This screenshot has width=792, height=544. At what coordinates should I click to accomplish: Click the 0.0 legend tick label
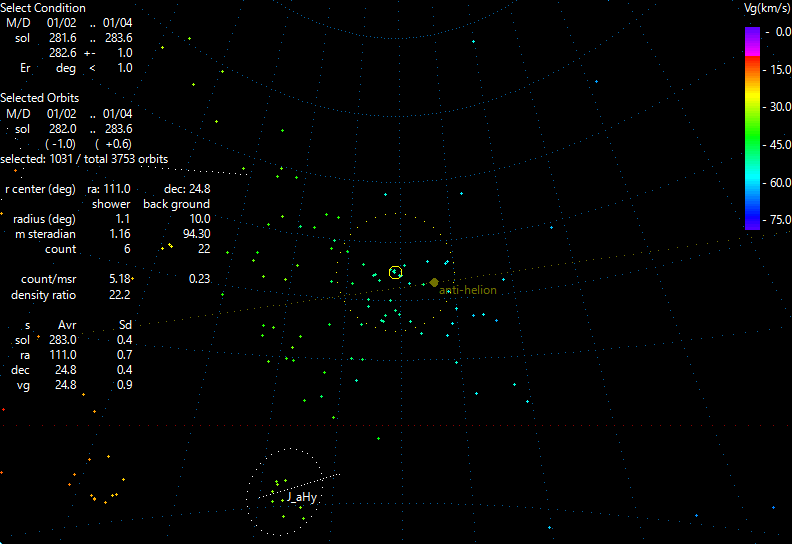click(x=783, y=32)
